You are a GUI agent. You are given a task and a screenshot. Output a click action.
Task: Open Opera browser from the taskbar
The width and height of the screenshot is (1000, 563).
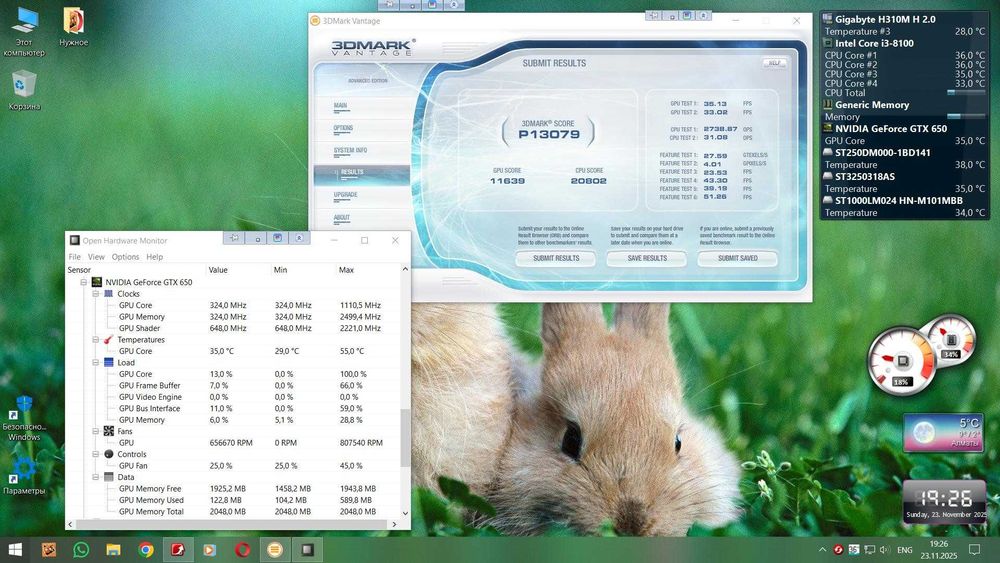point(242,550)
